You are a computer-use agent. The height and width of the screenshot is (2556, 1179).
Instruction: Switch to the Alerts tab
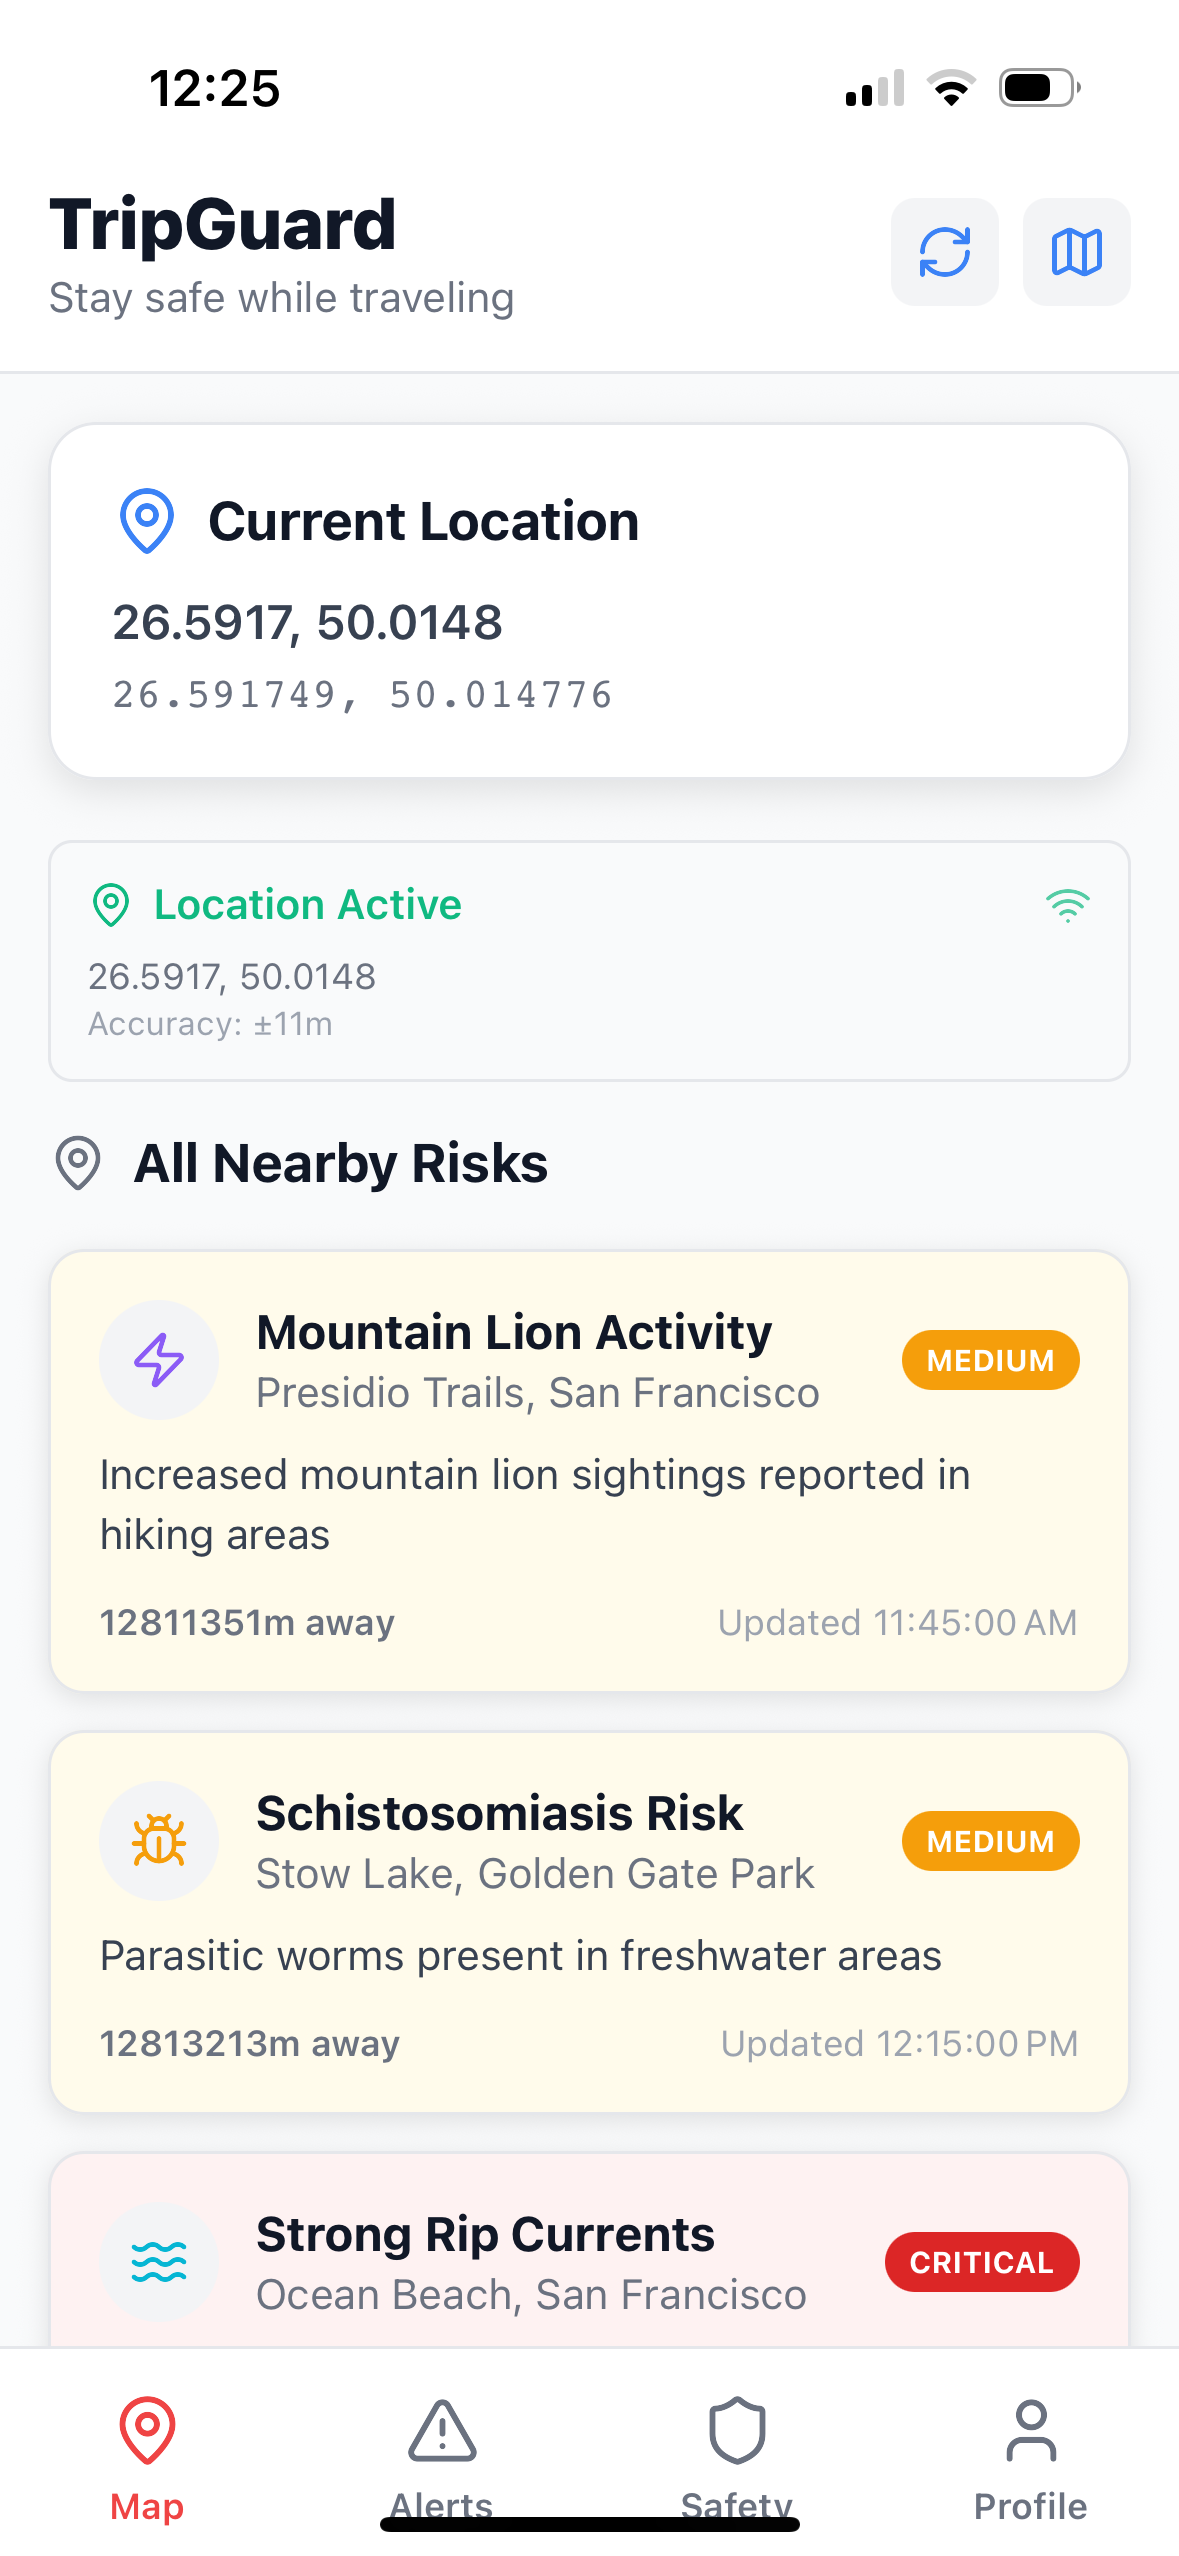click(x=442, y=2458)
